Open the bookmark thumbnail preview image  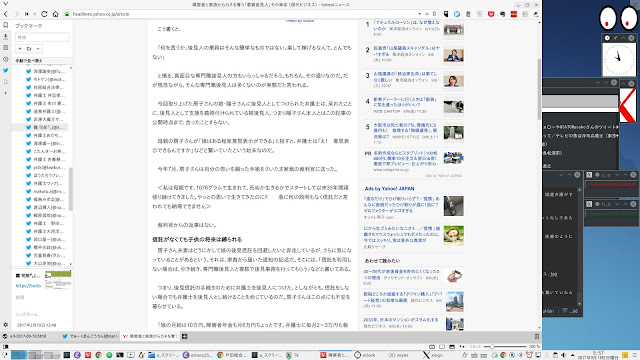58,280
